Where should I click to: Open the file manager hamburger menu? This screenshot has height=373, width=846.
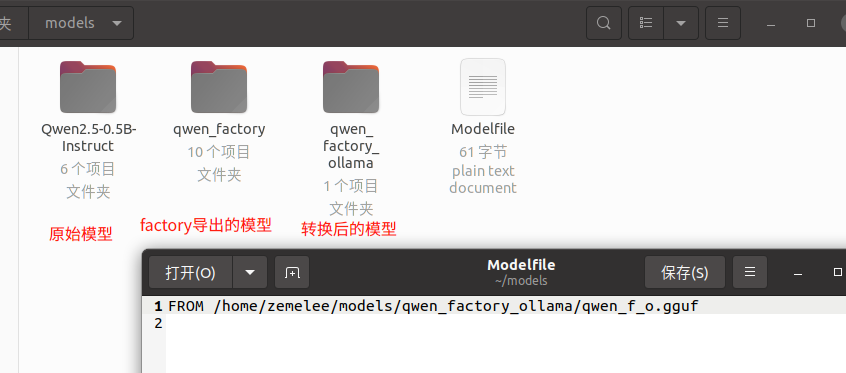(x=723, y=23)
